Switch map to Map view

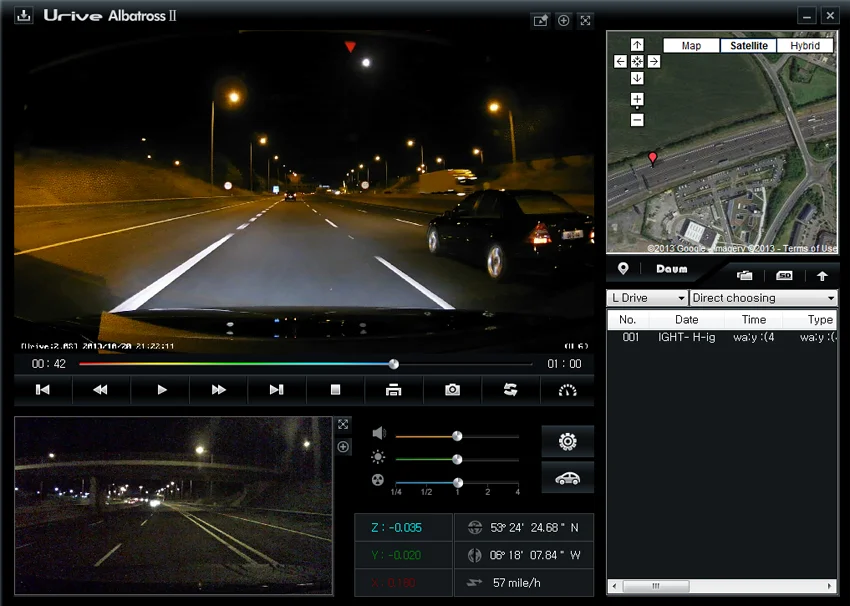point(691,46)
